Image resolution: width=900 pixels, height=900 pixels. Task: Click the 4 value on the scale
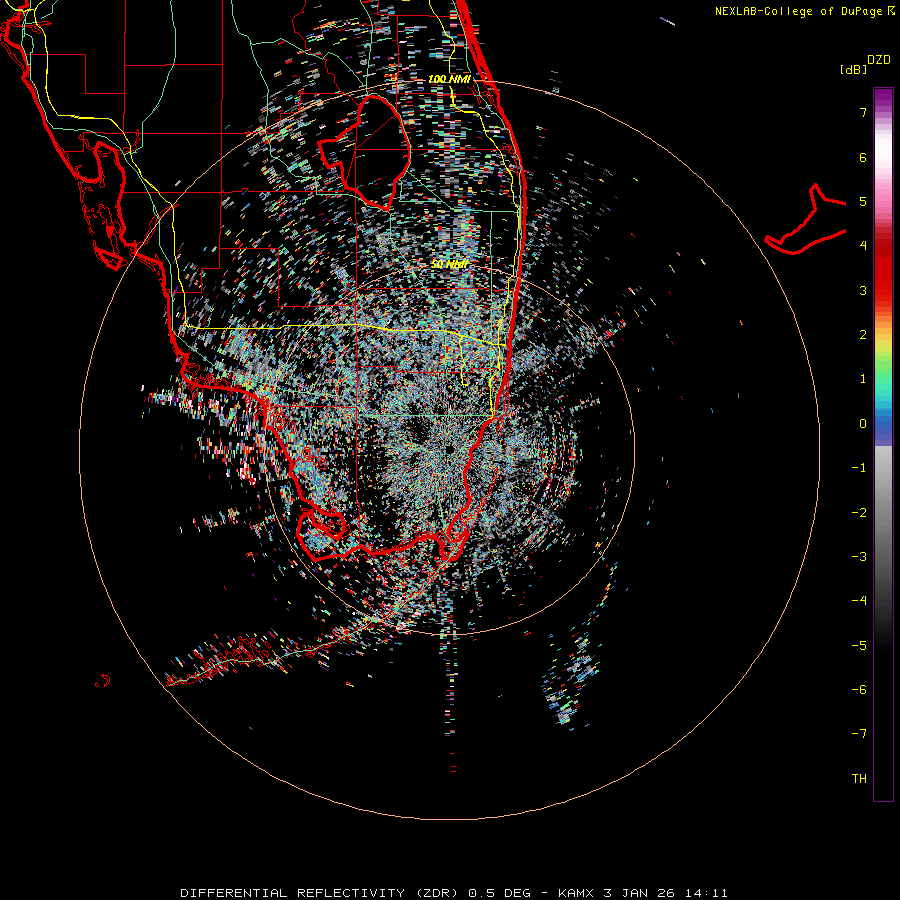(863, 246)
